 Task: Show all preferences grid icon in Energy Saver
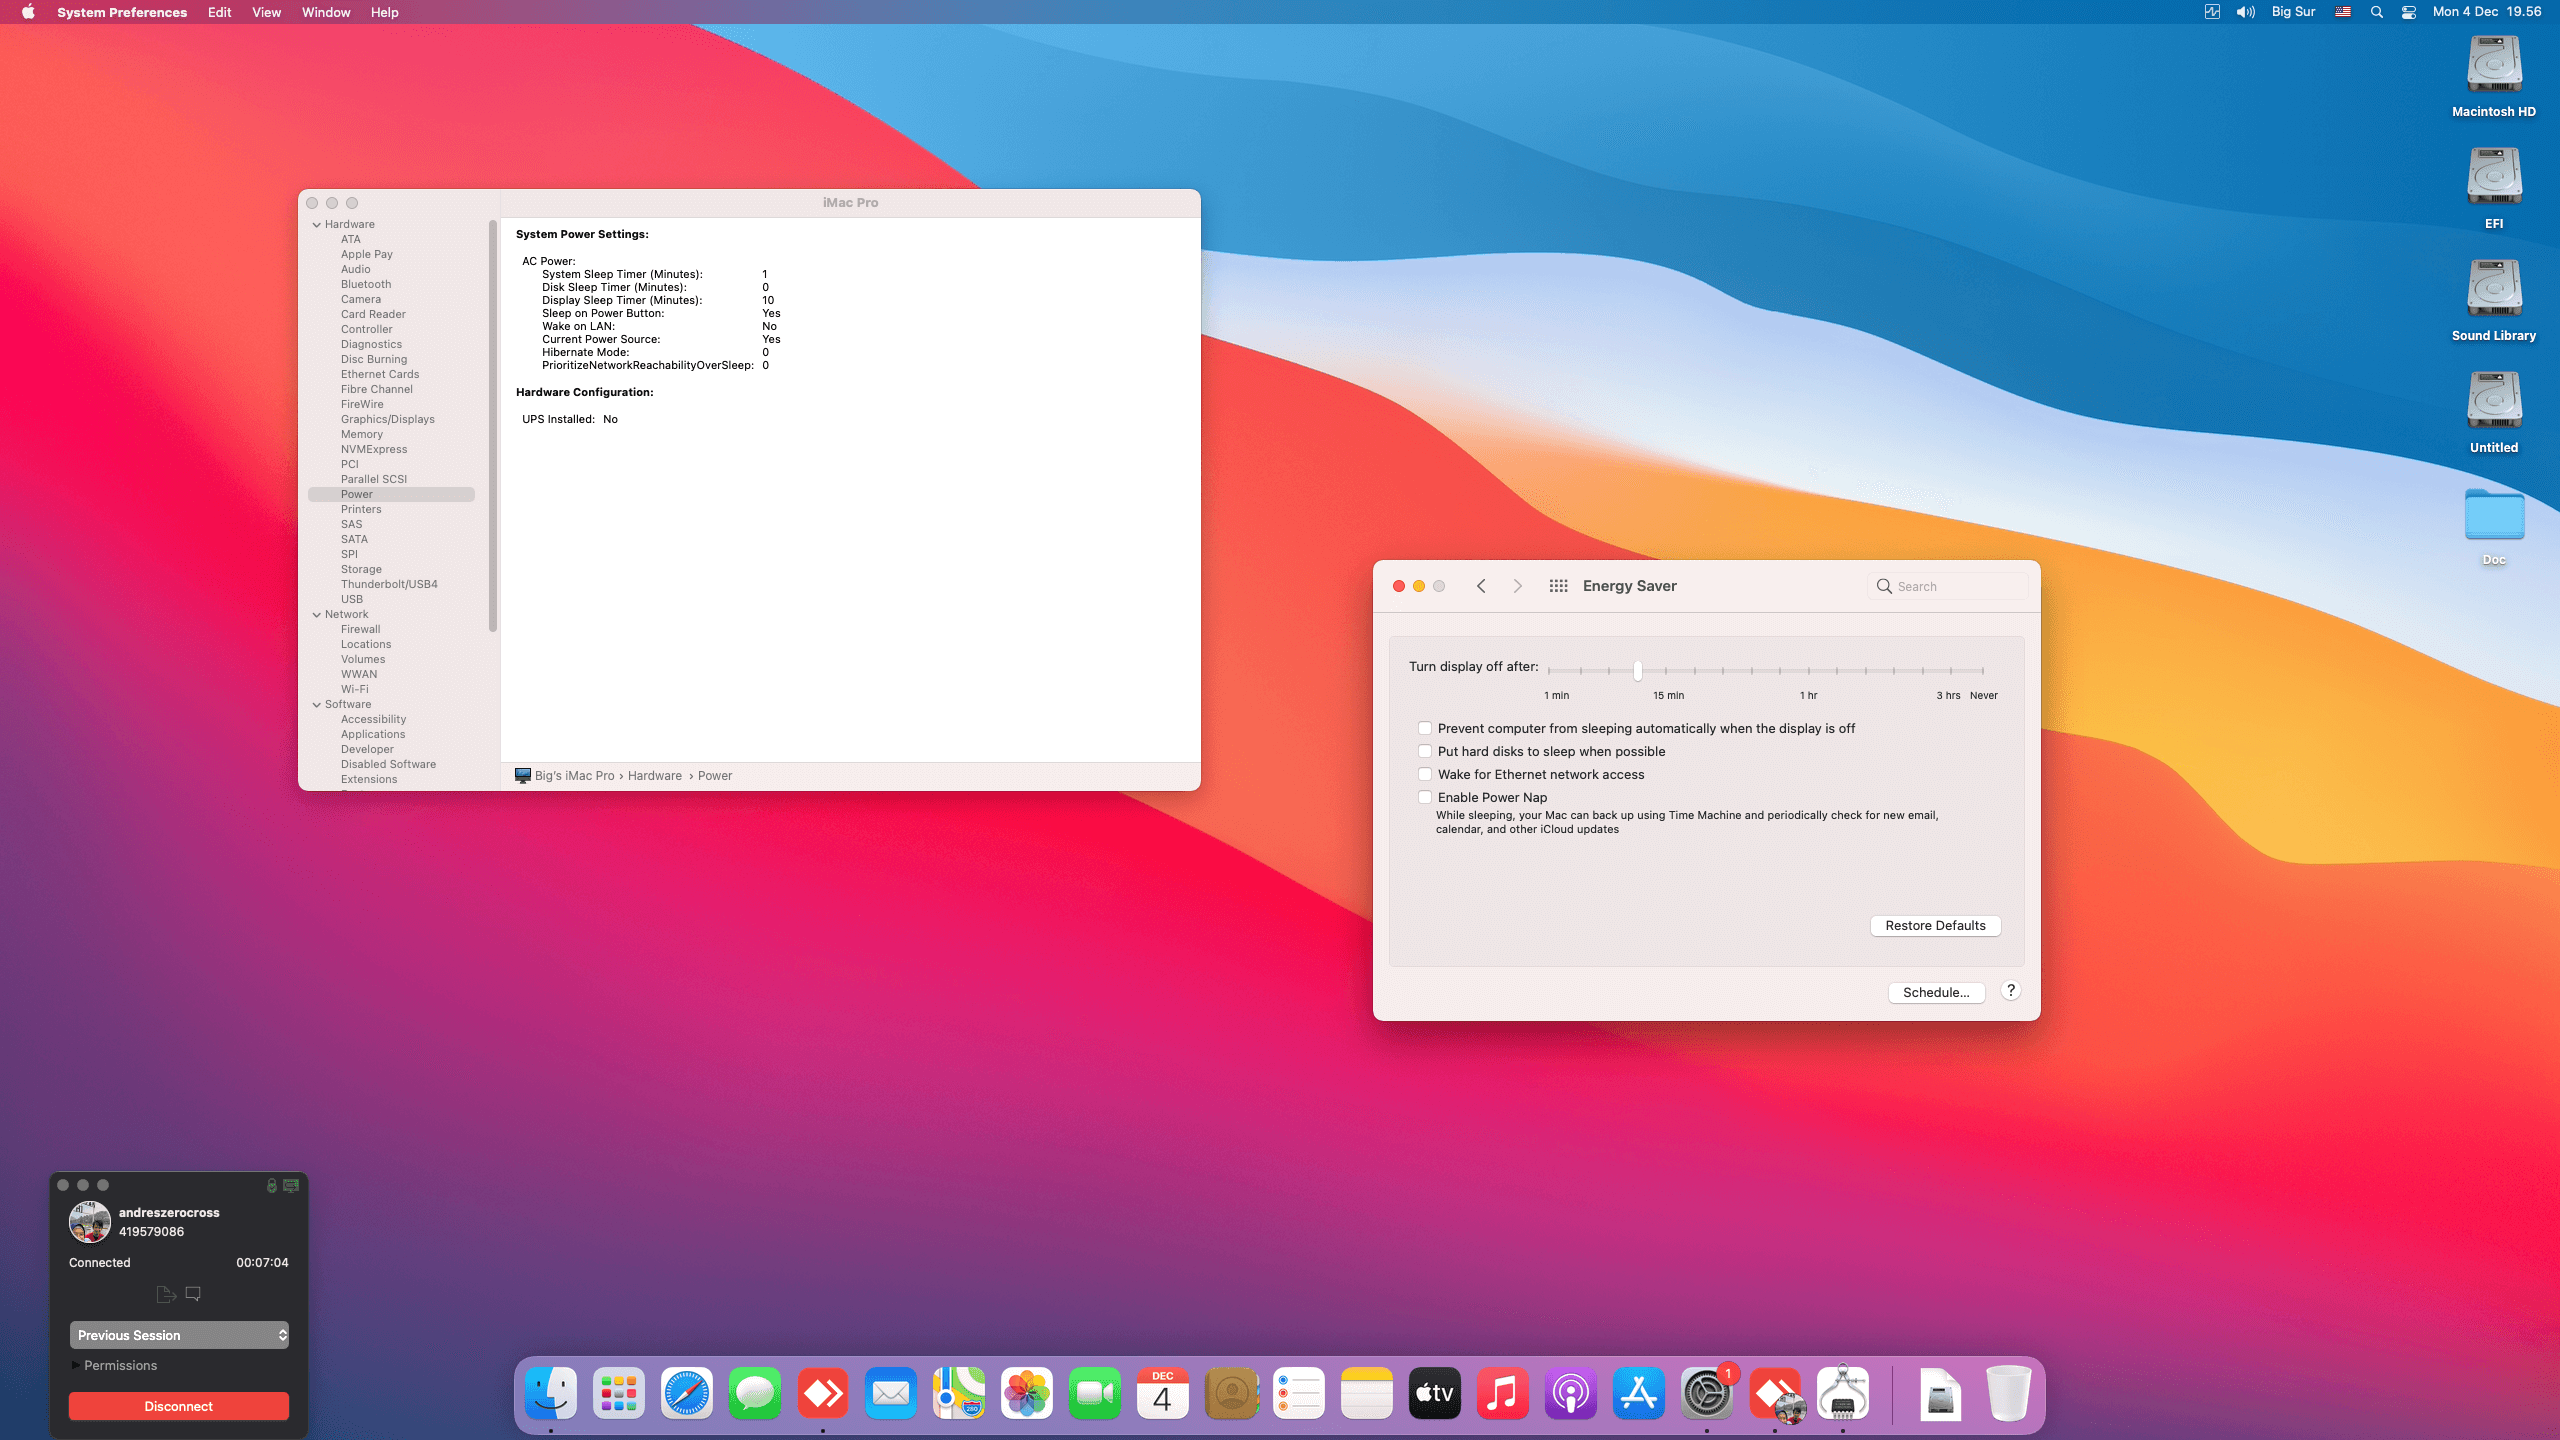pos(1558,586)
